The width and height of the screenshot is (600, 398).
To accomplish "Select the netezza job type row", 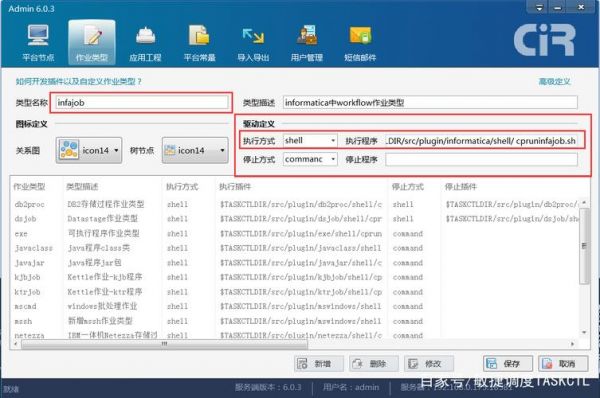I will (295, 335).
